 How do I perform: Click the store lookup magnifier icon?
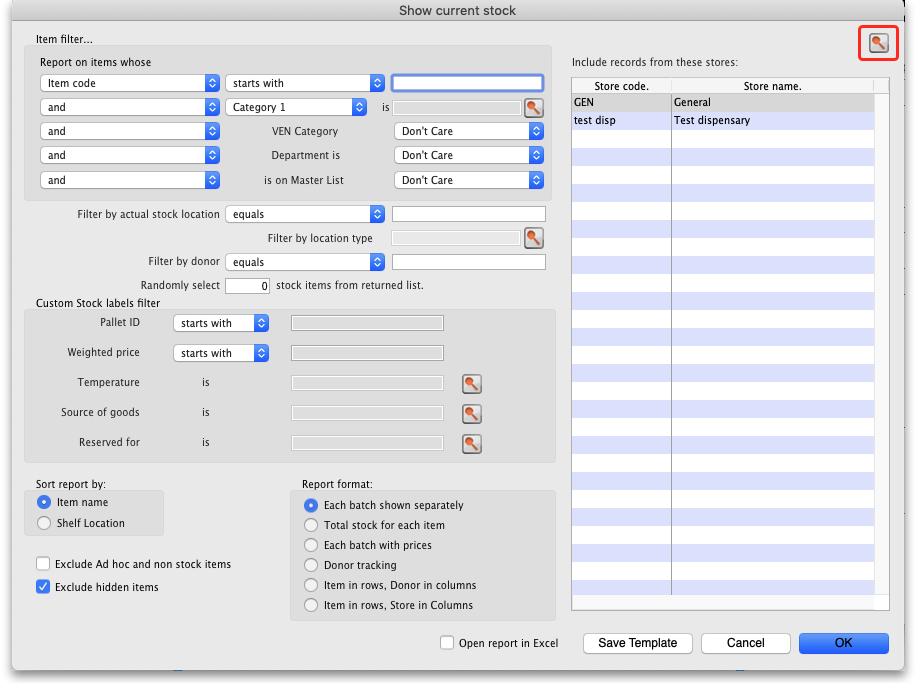tap(877, 42)
